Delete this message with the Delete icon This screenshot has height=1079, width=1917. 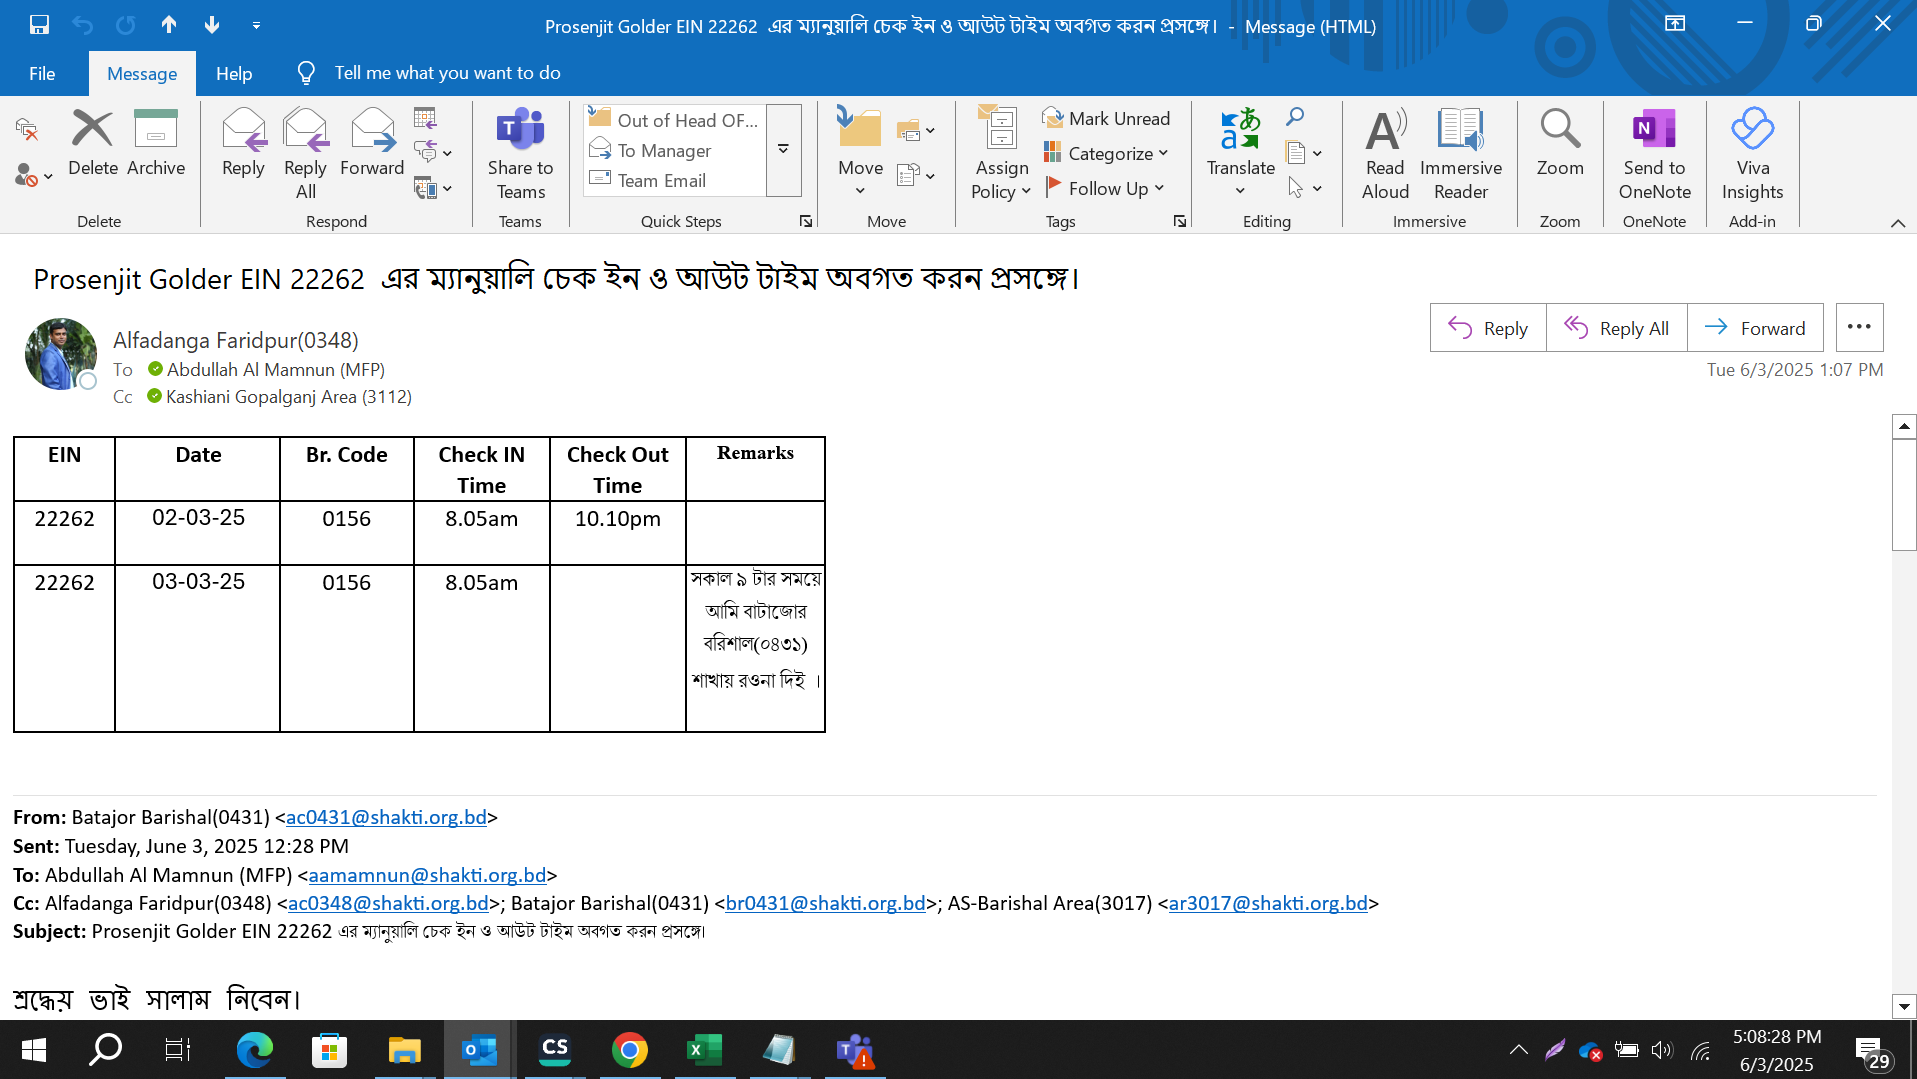point(93,144)
